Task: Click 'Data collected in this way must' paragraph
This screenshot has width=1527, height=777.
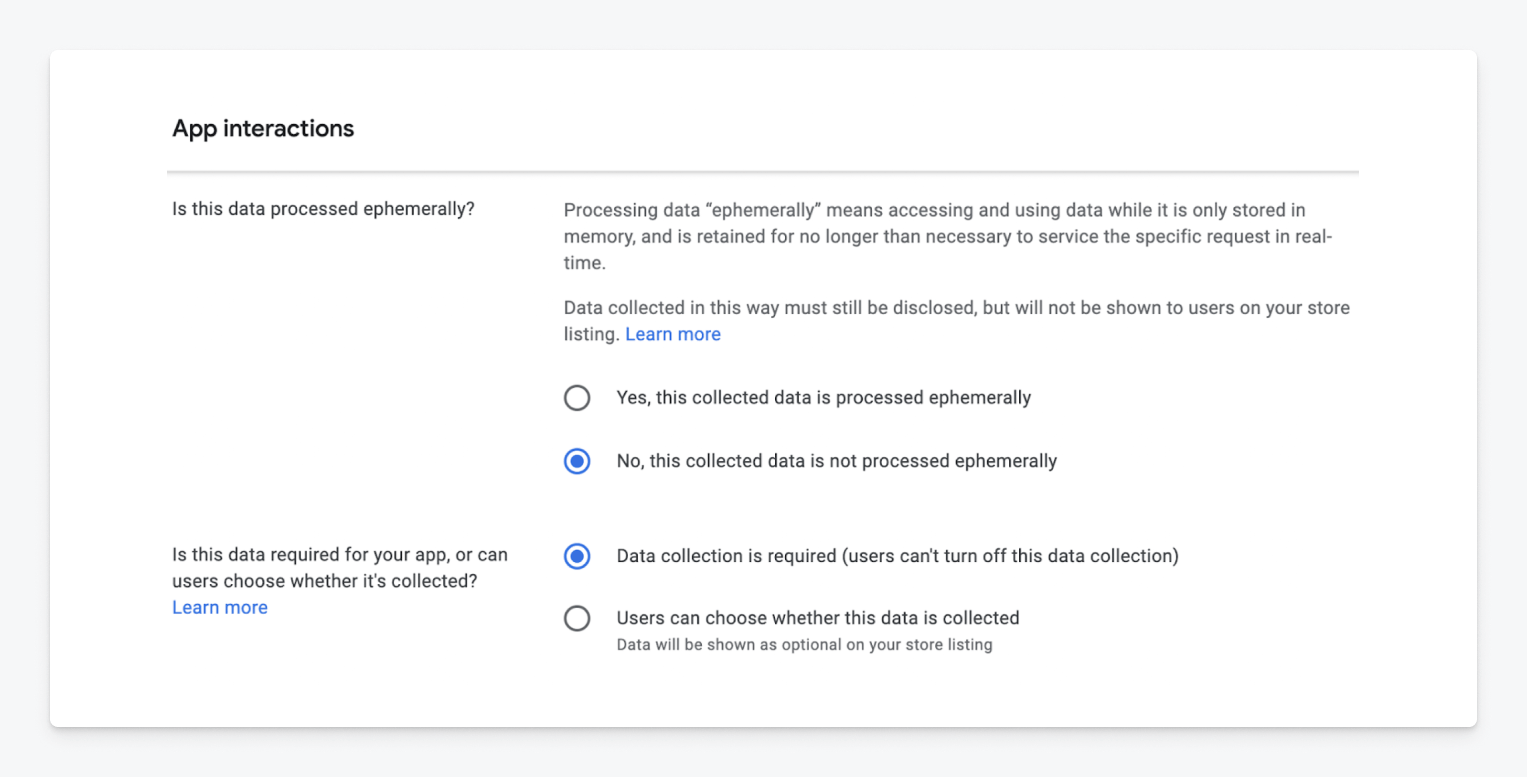Action: coord(957,321)
